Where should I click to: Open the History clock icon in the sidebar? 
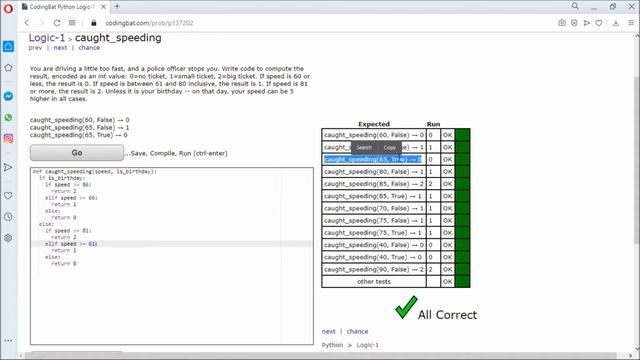[8, 217]
